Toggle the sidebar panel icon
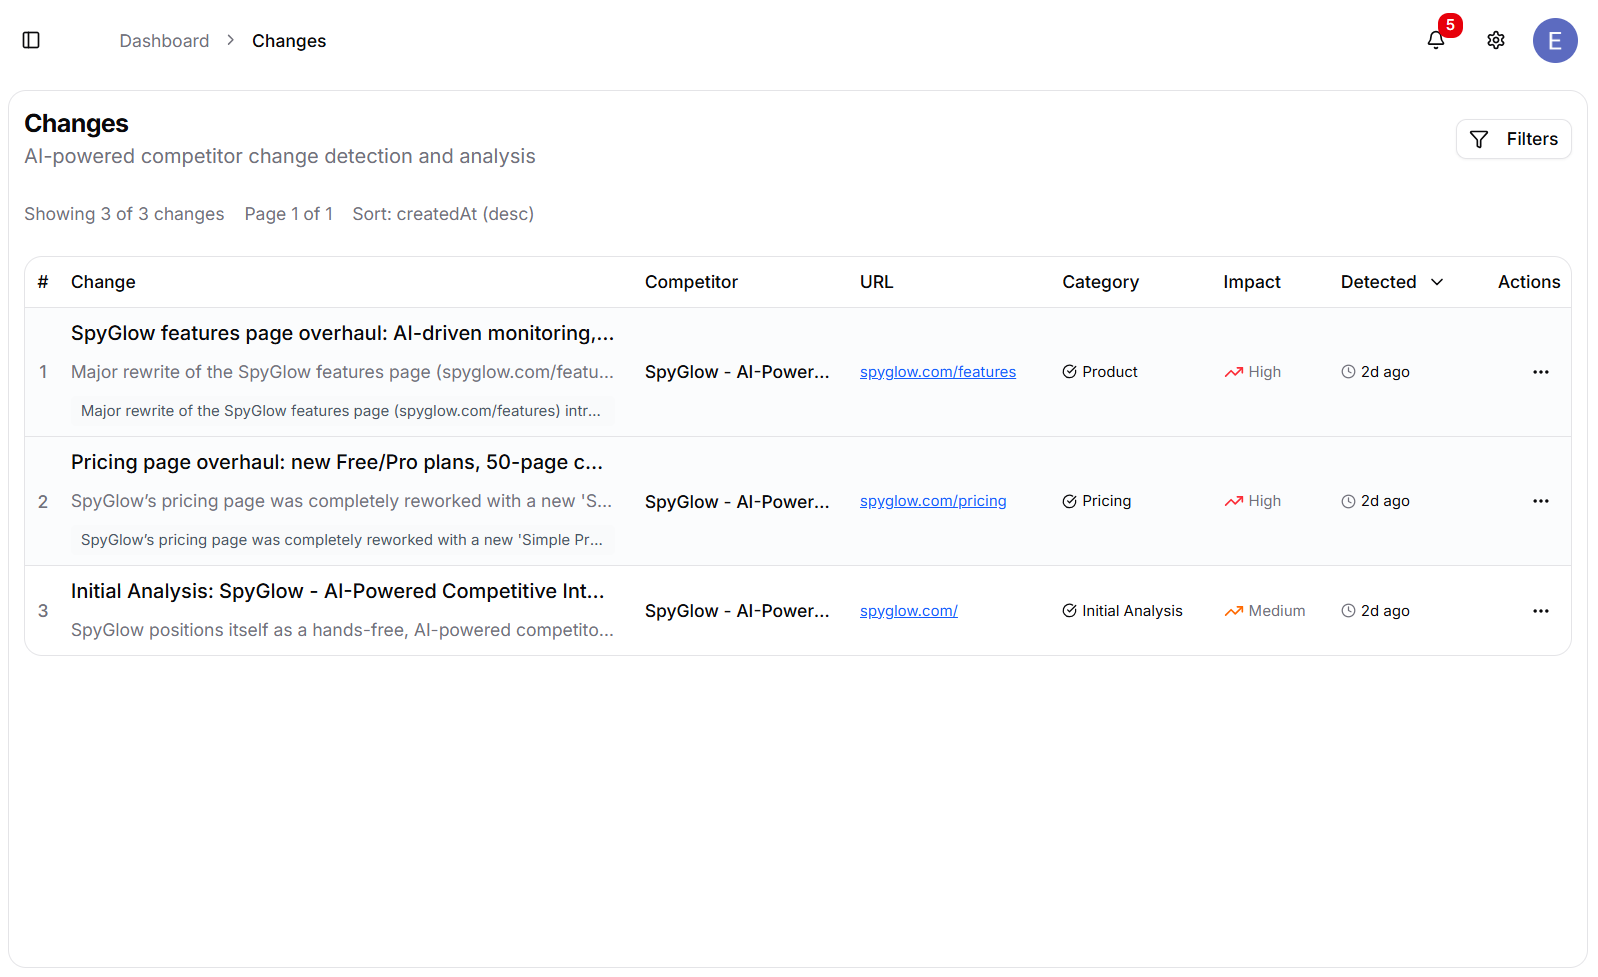The image size is (1598, 977). (x=31, y=40)
